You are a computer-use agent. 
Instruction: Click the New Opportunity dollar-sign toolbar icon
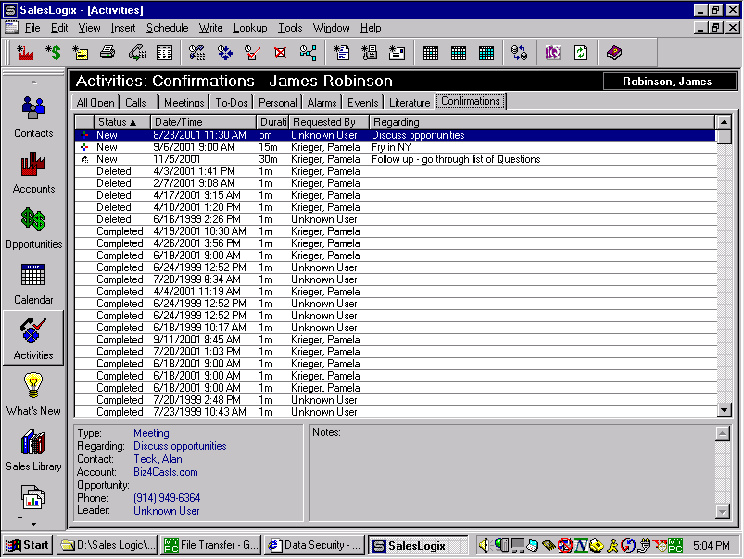point(53,53)
